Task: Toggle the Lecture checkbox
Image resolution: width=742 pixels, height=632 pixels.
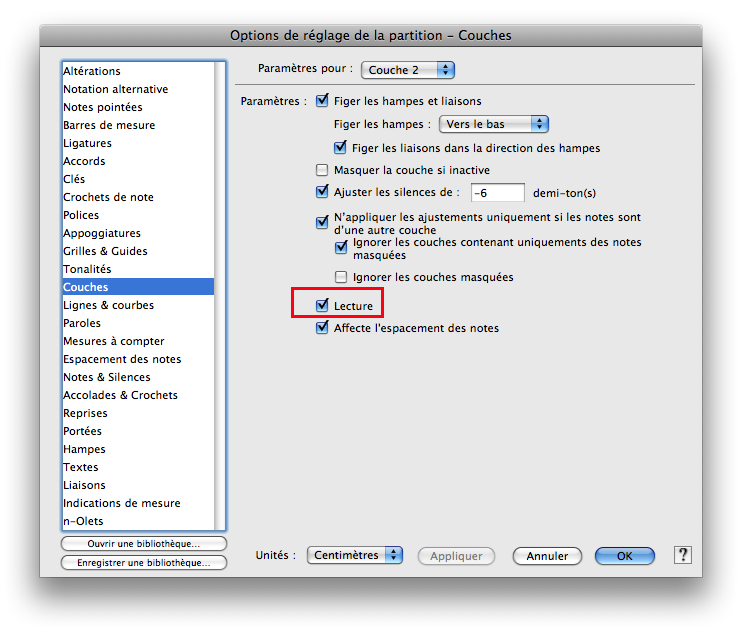Action: point(322,306)
